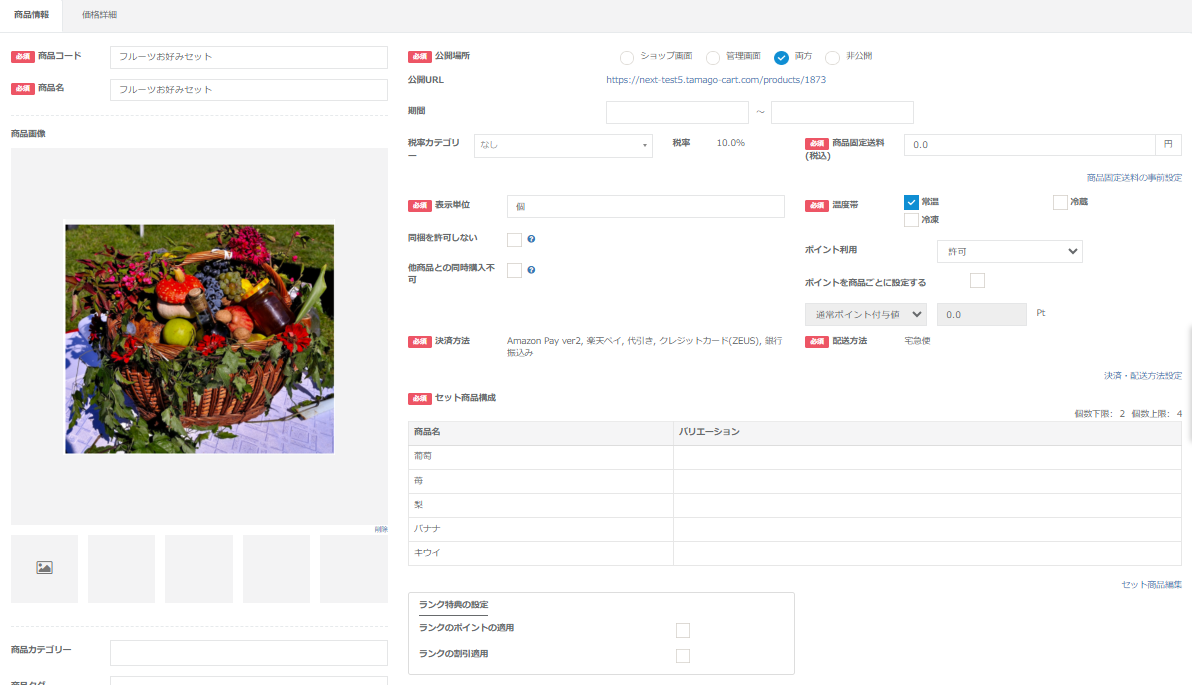Click the 商品コード input field
This screenshot has height=685, width=1192.
point(249,57)
